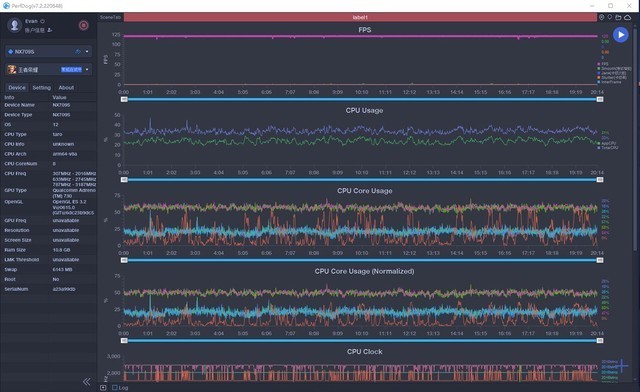Screen dimensions: 640x392
Task: Toggle the Jank series in FPS legend
Action: pyautogui.click(x=612, y=73)
